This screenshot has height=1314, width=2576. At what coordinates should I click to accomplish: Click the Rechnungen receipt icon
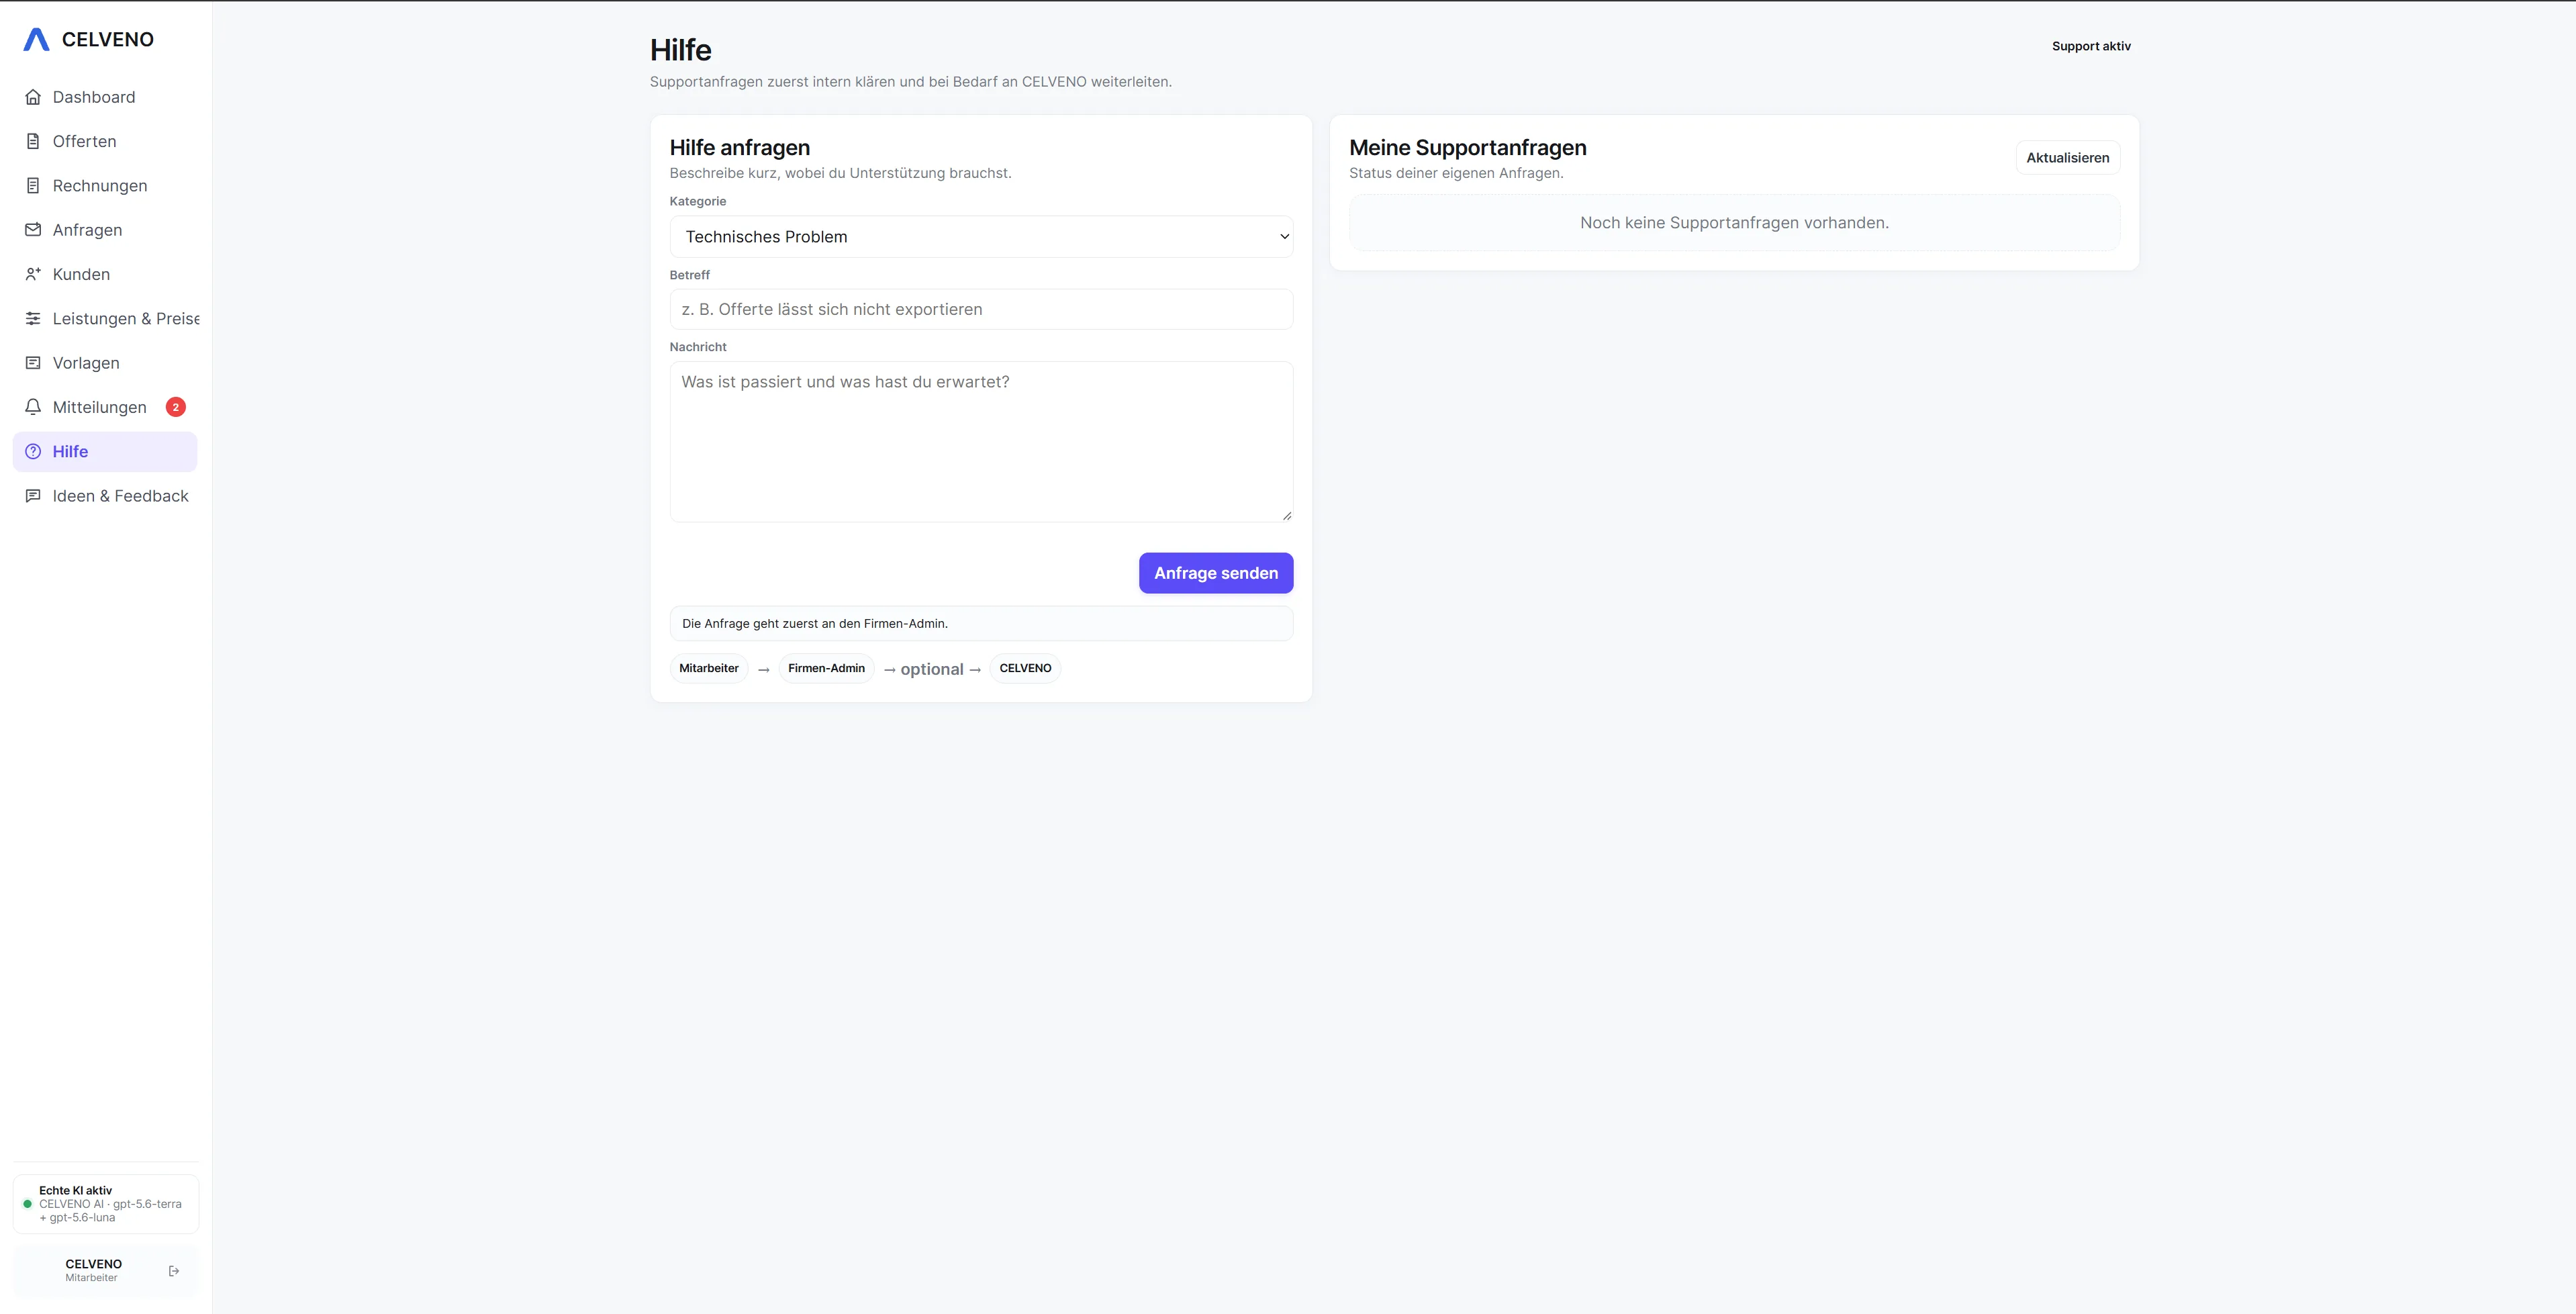[x=33, y=186]
